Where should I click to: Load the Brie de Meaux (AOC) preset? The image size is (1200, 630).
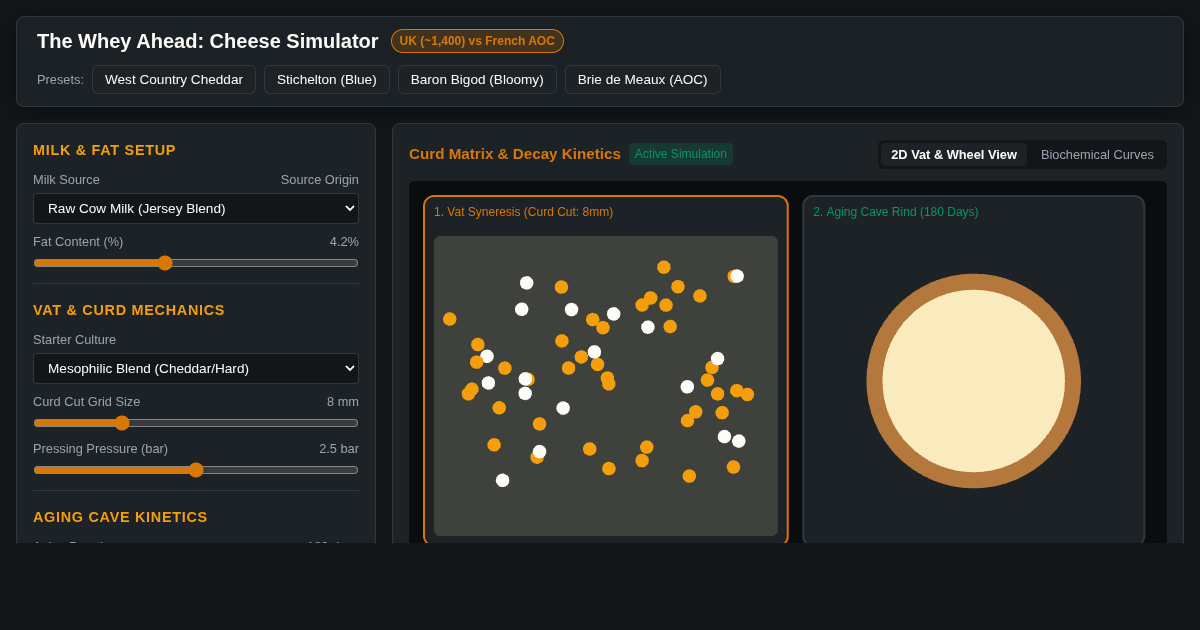click(x=642, y=80)
